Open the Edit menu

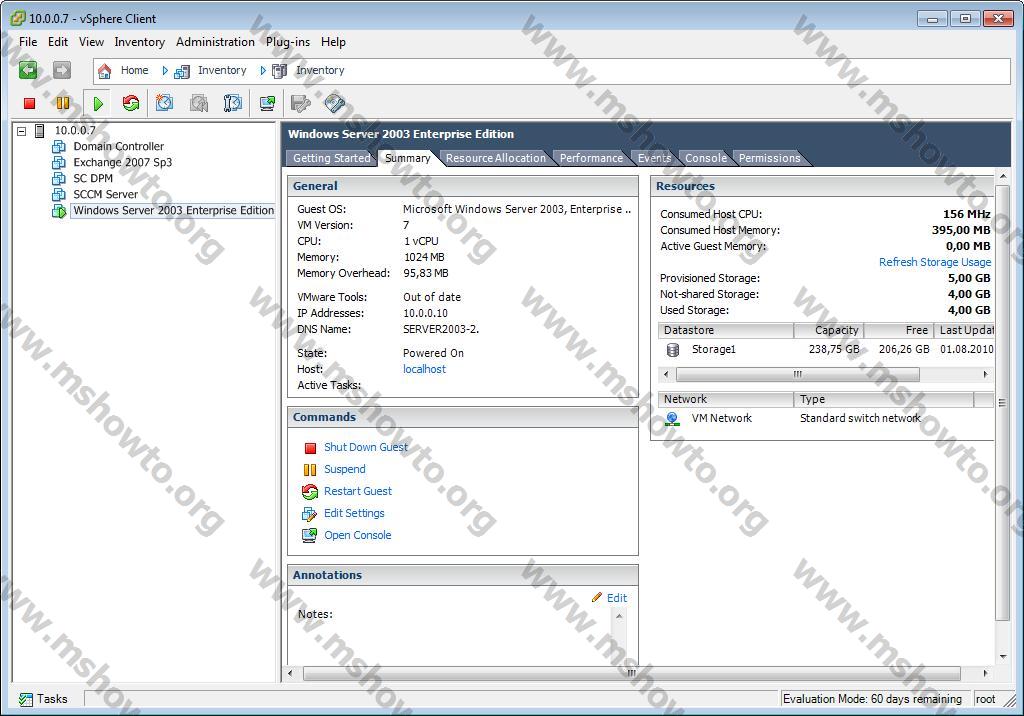(x=57, y=42)
